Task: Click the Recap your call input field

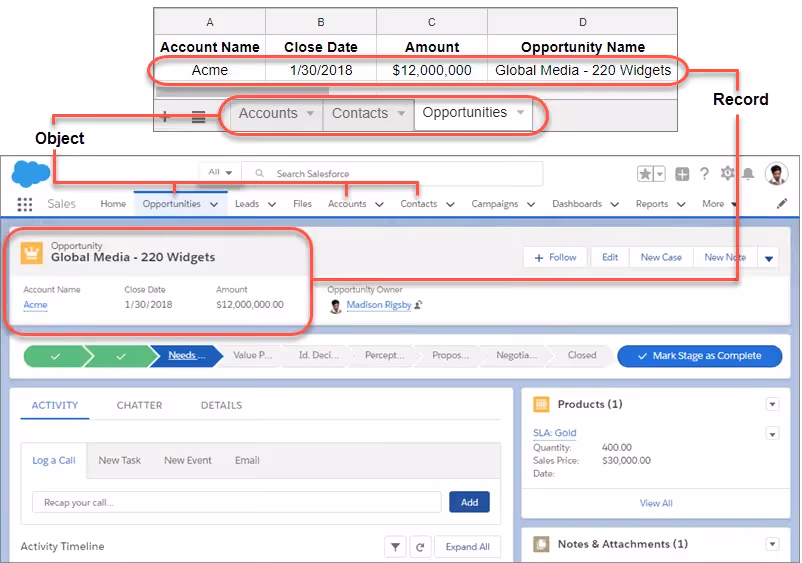Action: (237, 503)
